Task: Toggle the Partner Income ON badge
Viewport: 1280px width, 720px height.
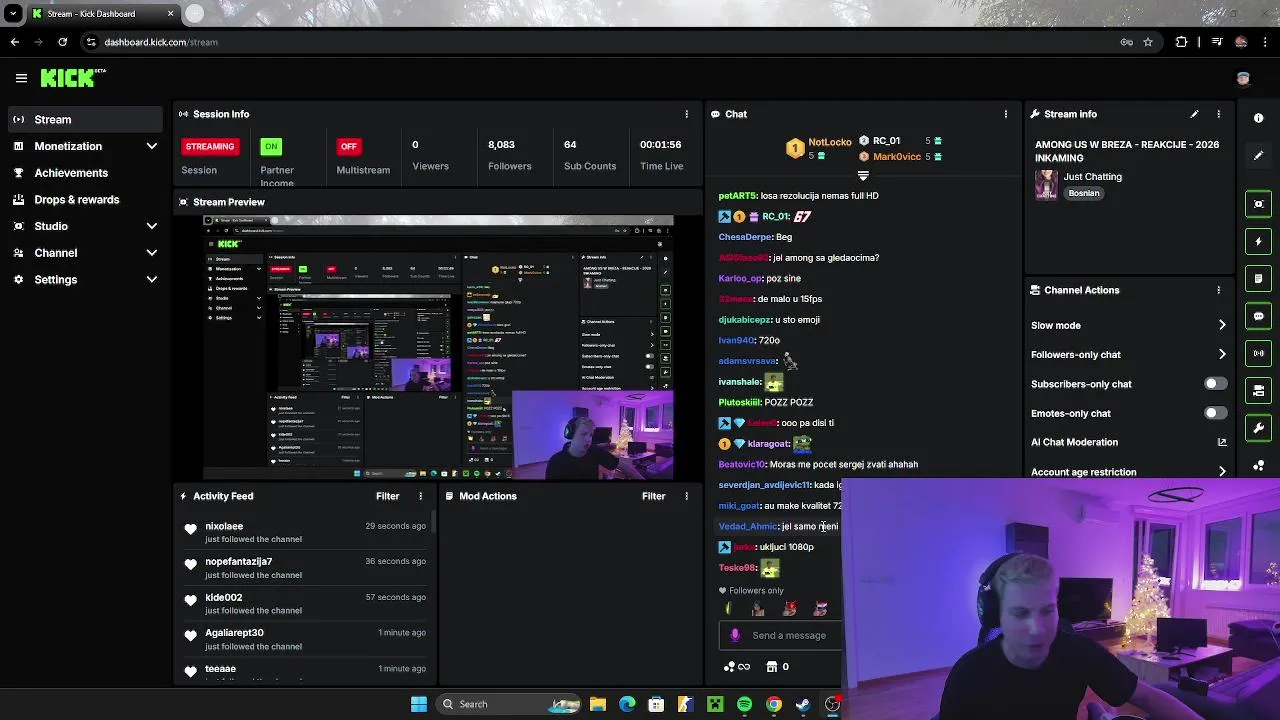Action: [x=271, y=146]
